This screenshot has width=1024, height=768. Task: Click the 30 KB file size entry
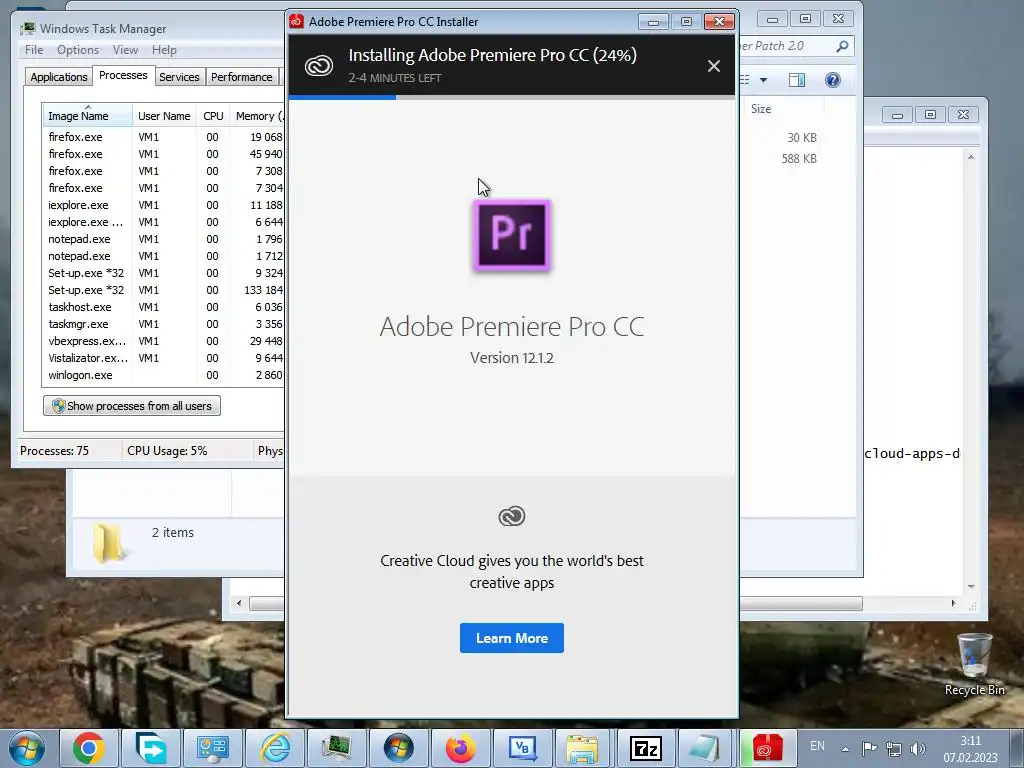[802, 138]
